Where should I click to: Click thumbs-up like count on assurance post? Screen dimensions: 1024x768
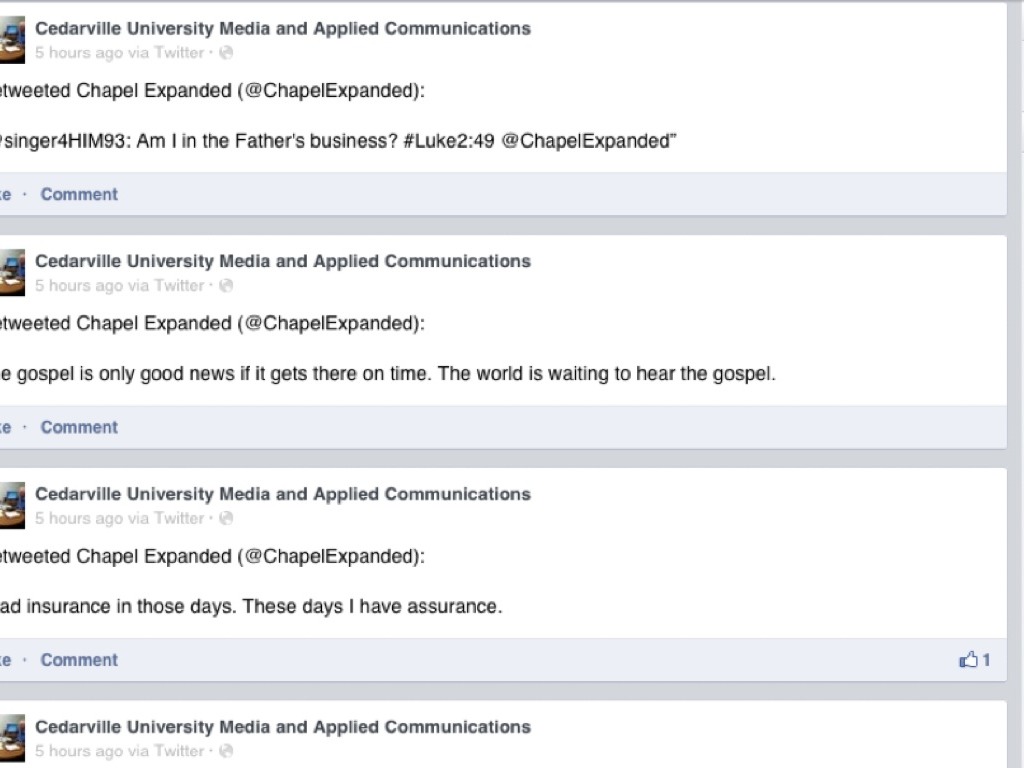pyautogui.click(x=975, y=660)
